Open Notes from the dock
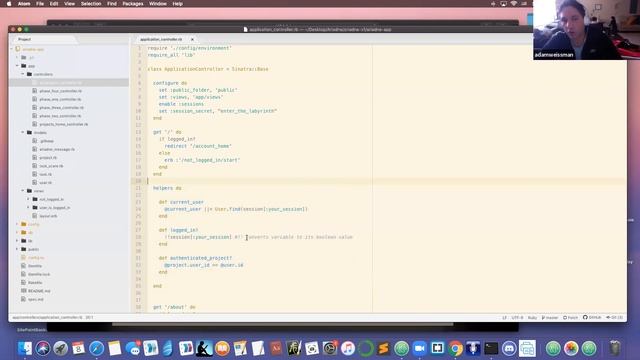This screenshot has height=360, width=640. point(115,348)
